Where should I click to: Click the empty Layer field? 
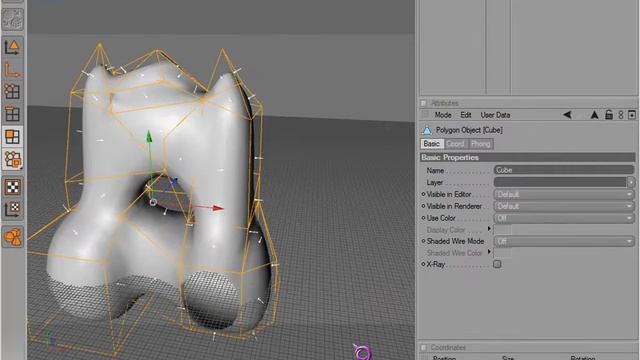(x=560, y=182)
